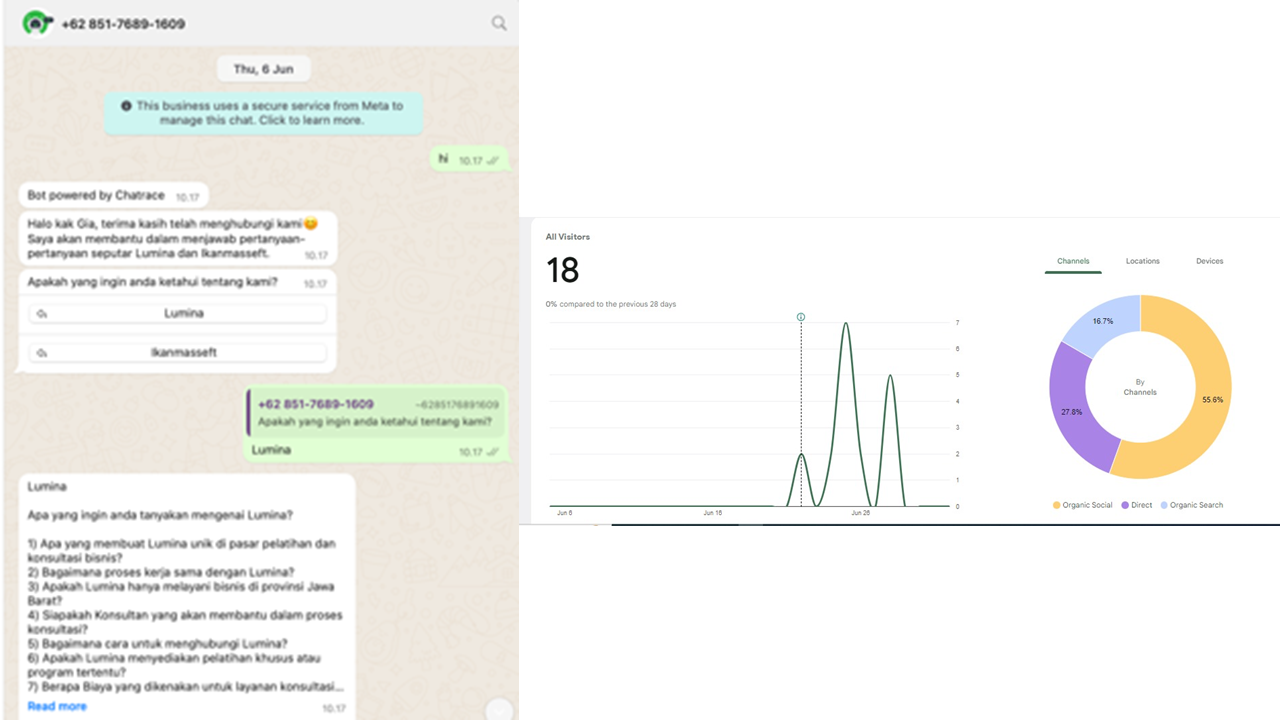Expand the message with Read more
This screenshot has height=720, width=1280.
pyautogui.click(x=57, y=706)
